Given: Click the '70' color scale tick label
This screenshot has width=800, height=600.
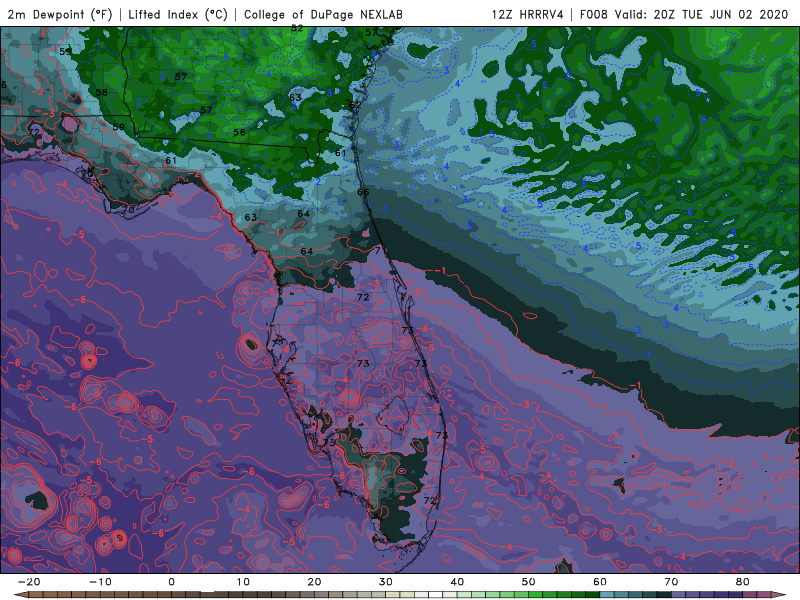Looking at the screenshot, I should tap(671, 582).
